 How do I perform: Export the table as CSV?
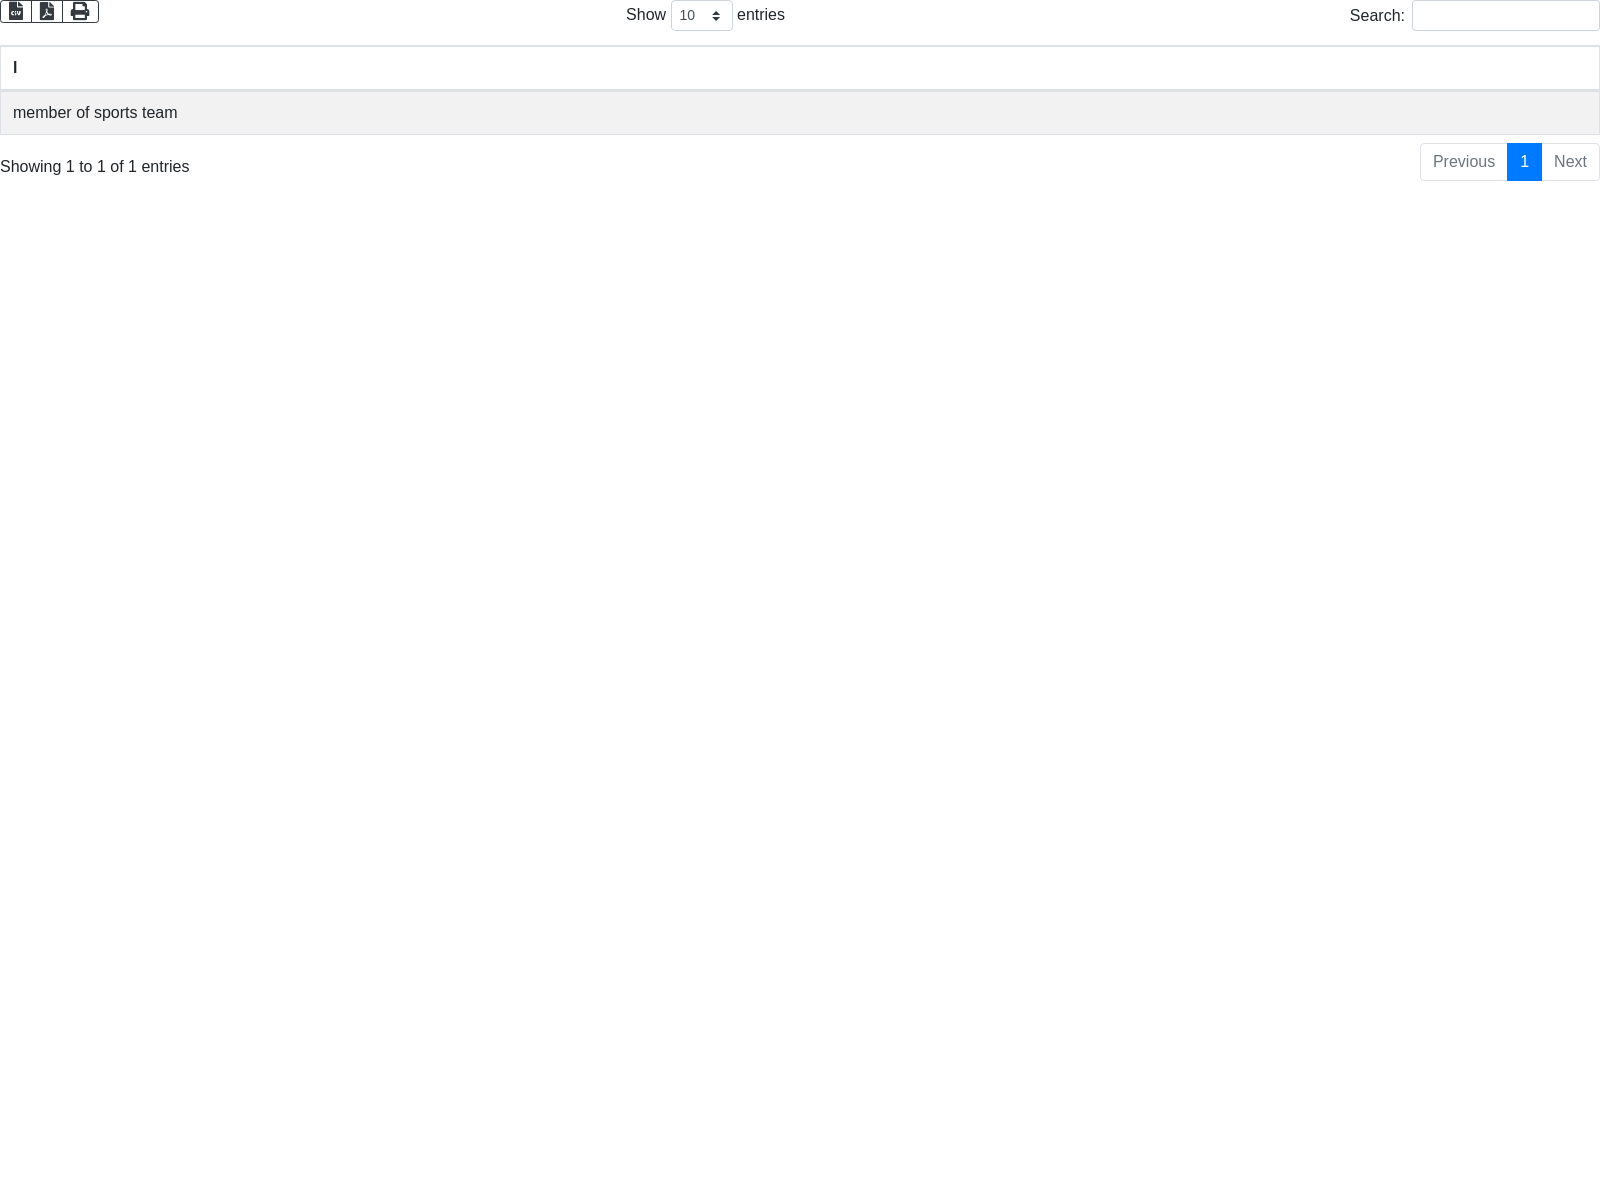16,11
